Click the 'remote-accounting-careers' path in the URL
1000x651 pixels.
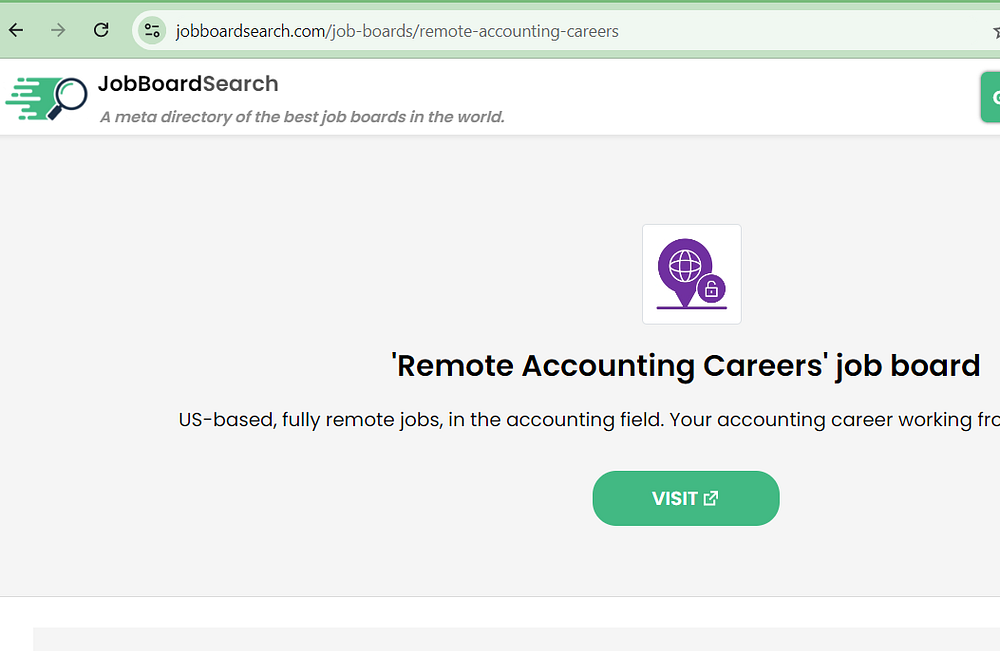point(518,31)
